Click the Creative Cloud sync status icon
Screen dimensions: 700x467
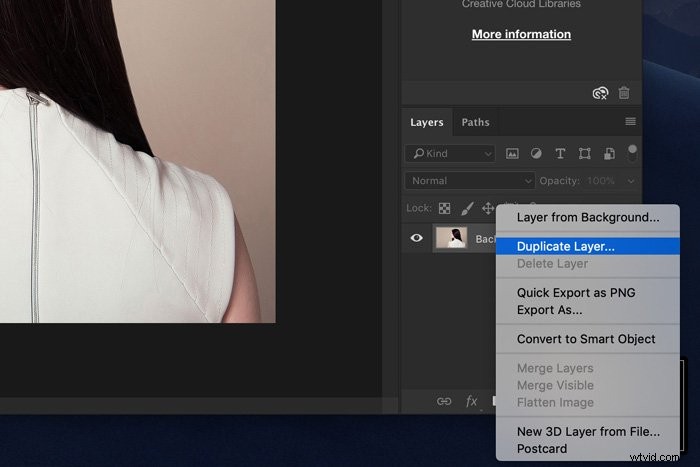click(x=600, y=93)
